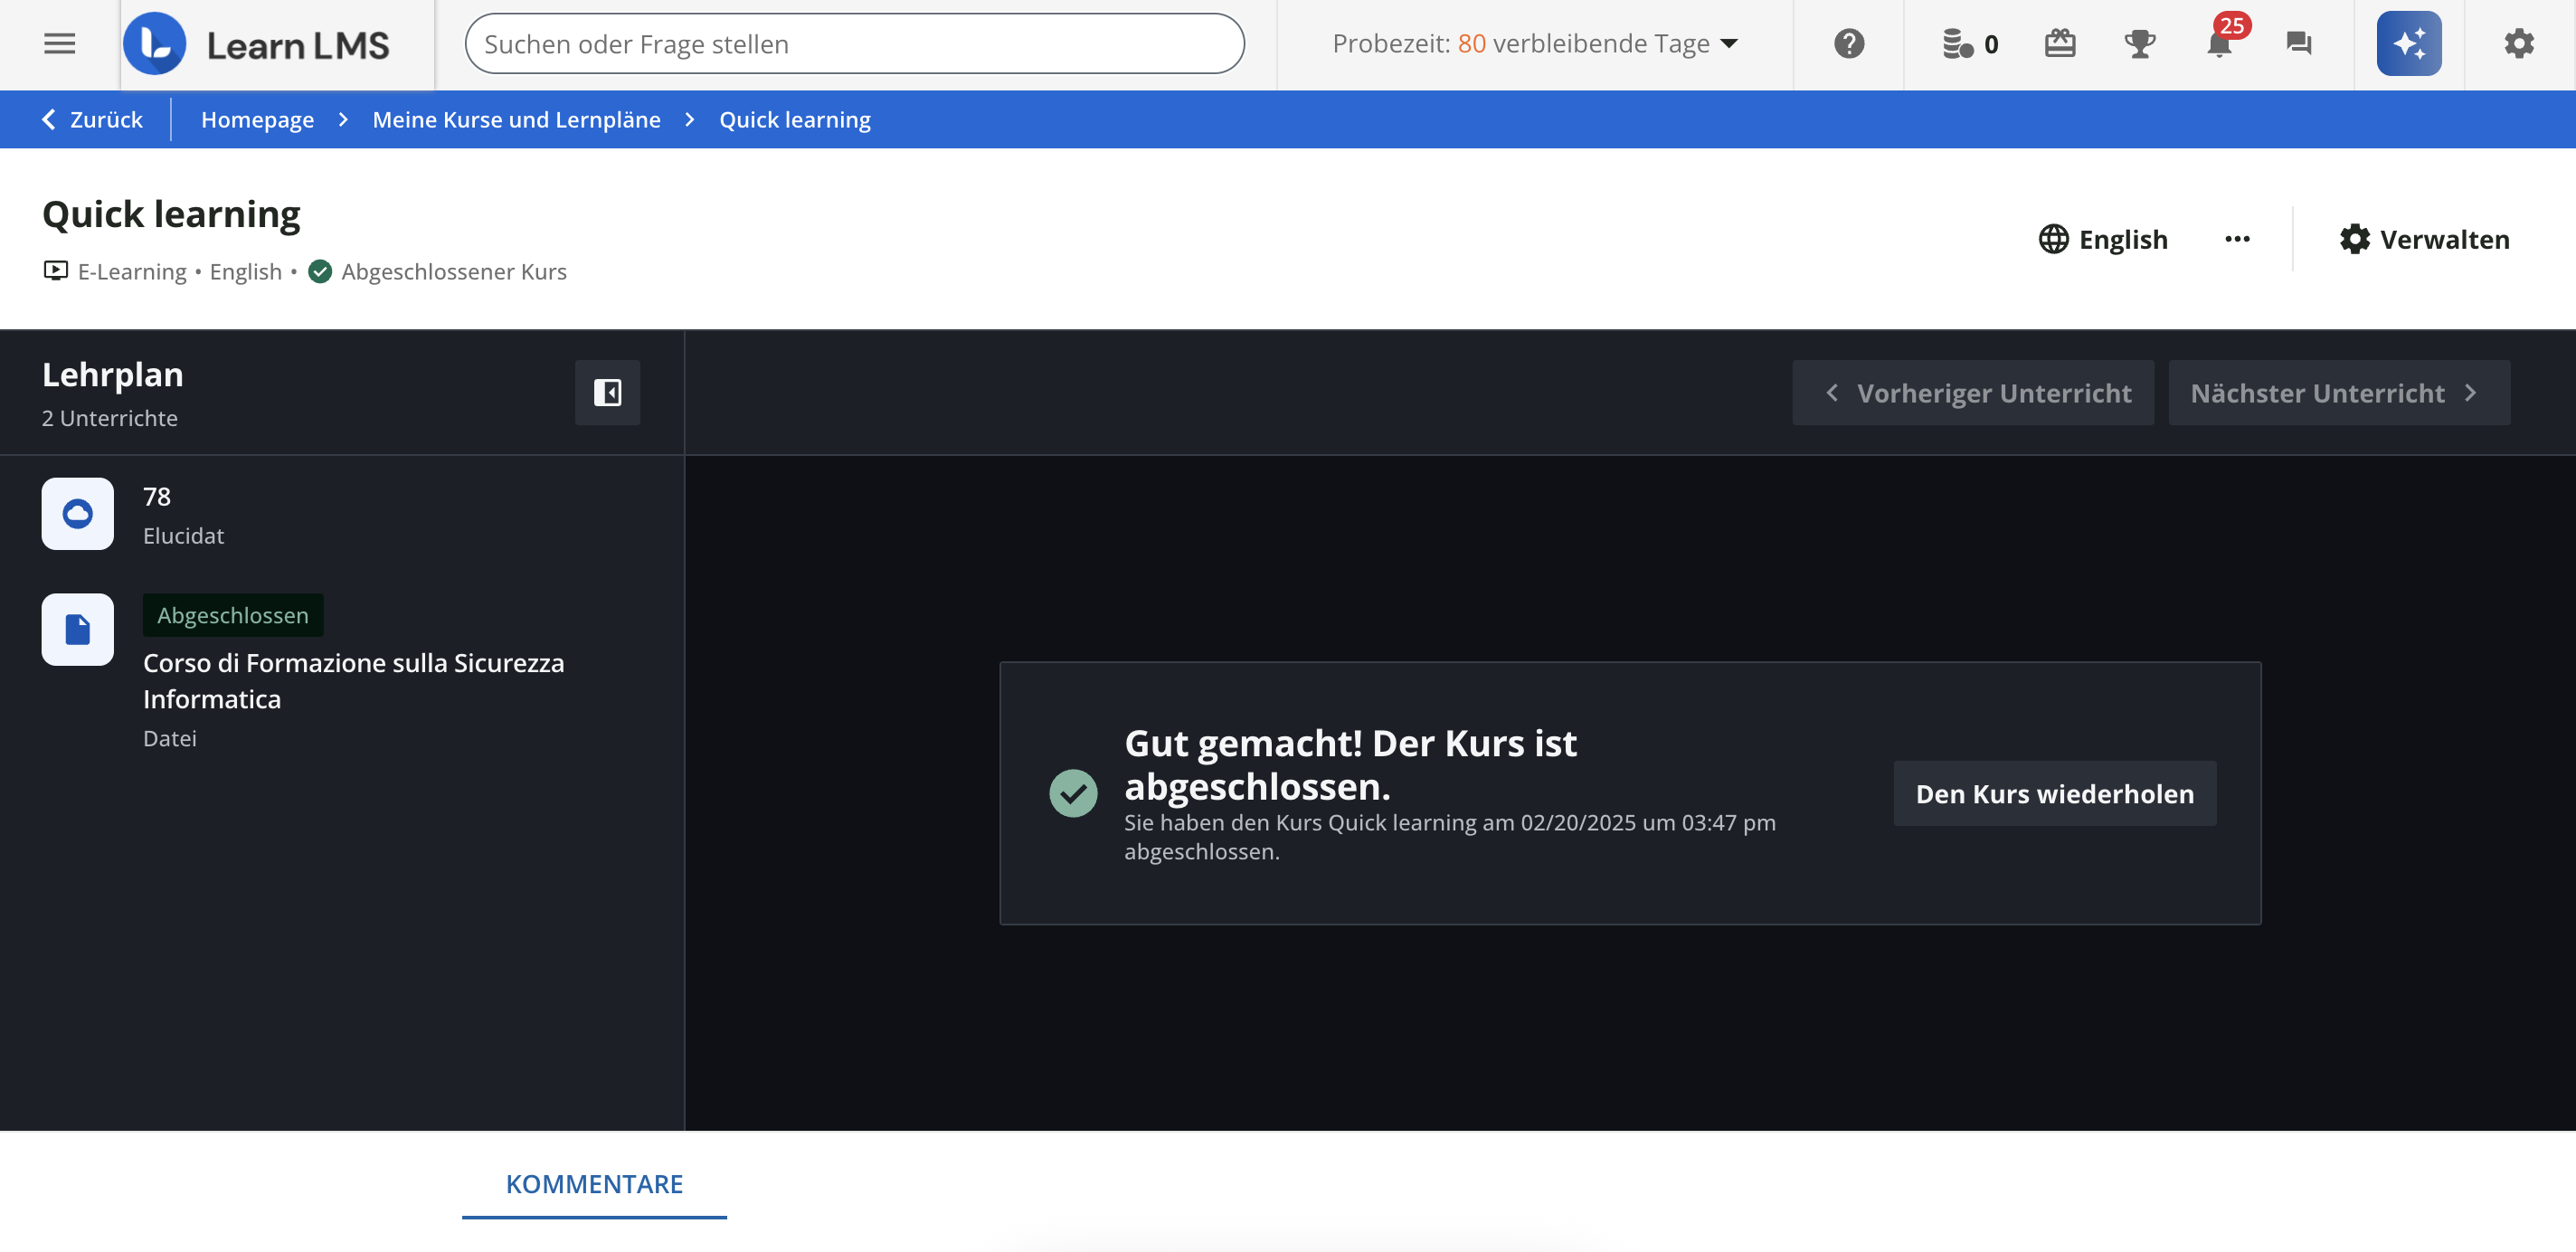This screenshot has width=2576, height=1252.
Task: Open the three-dots more options menu
Action: pos(2237,239)
